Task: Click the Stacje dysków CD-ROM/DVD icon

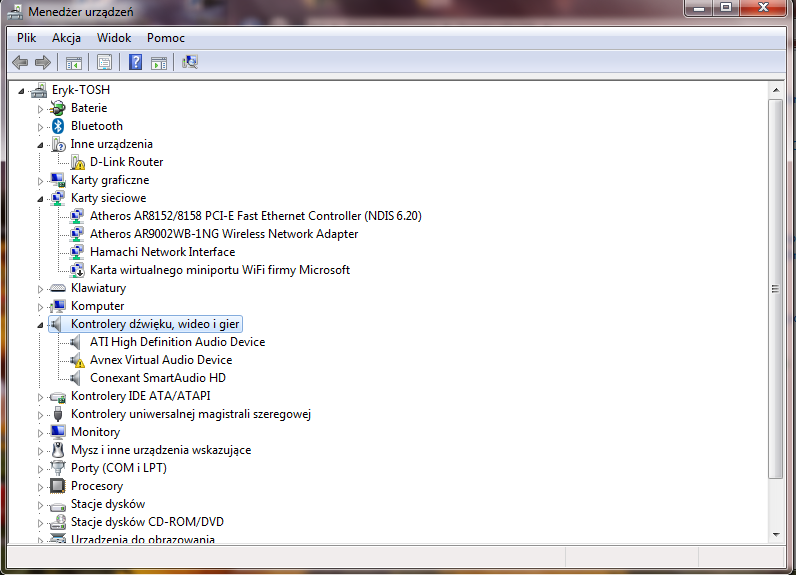Action: pos(58,522)
